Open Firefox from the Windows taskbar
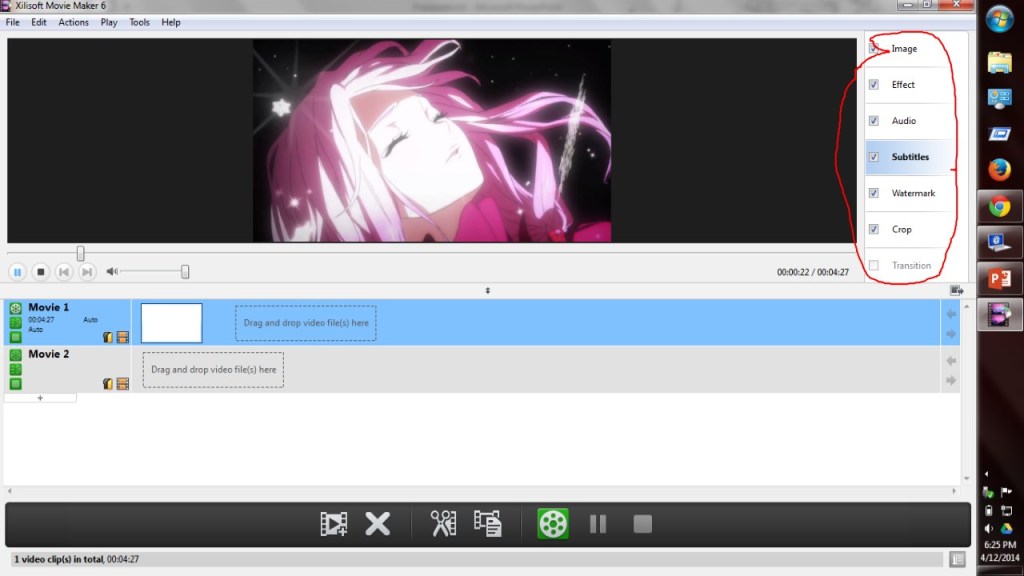Viewport: 1024px width, 576px height. tap(999, 170)
